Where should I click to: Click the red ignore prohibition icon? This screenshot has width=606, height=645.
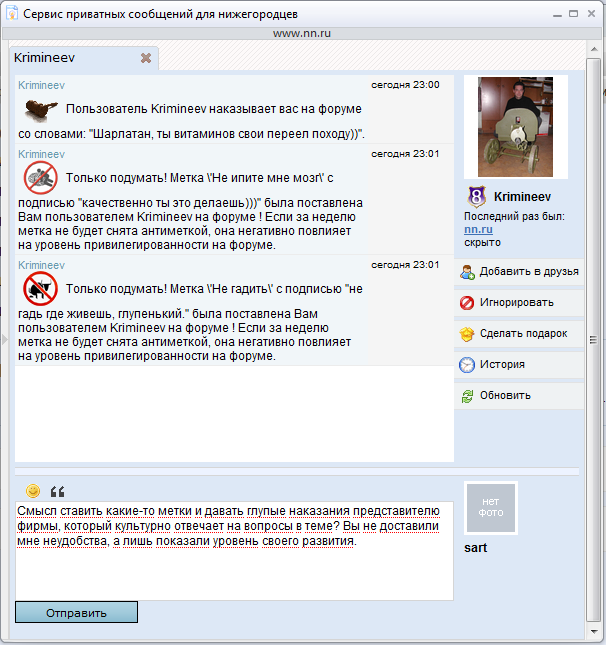pos(467,302)
